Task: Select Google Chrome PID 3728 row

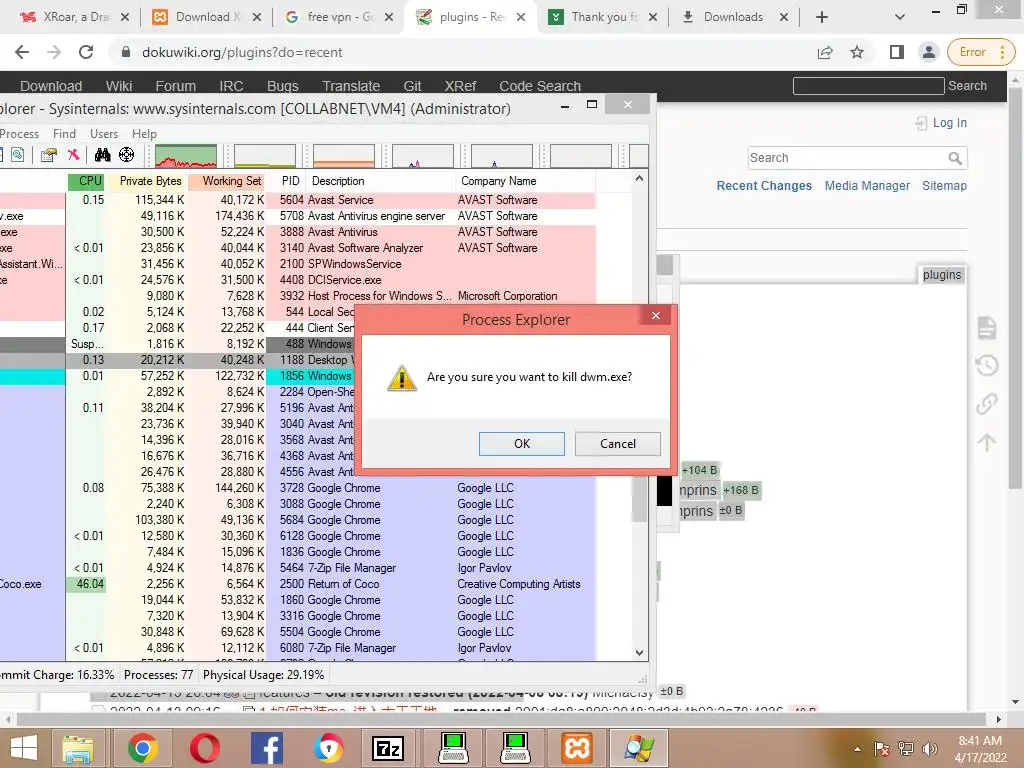Action: coord(298,488)
